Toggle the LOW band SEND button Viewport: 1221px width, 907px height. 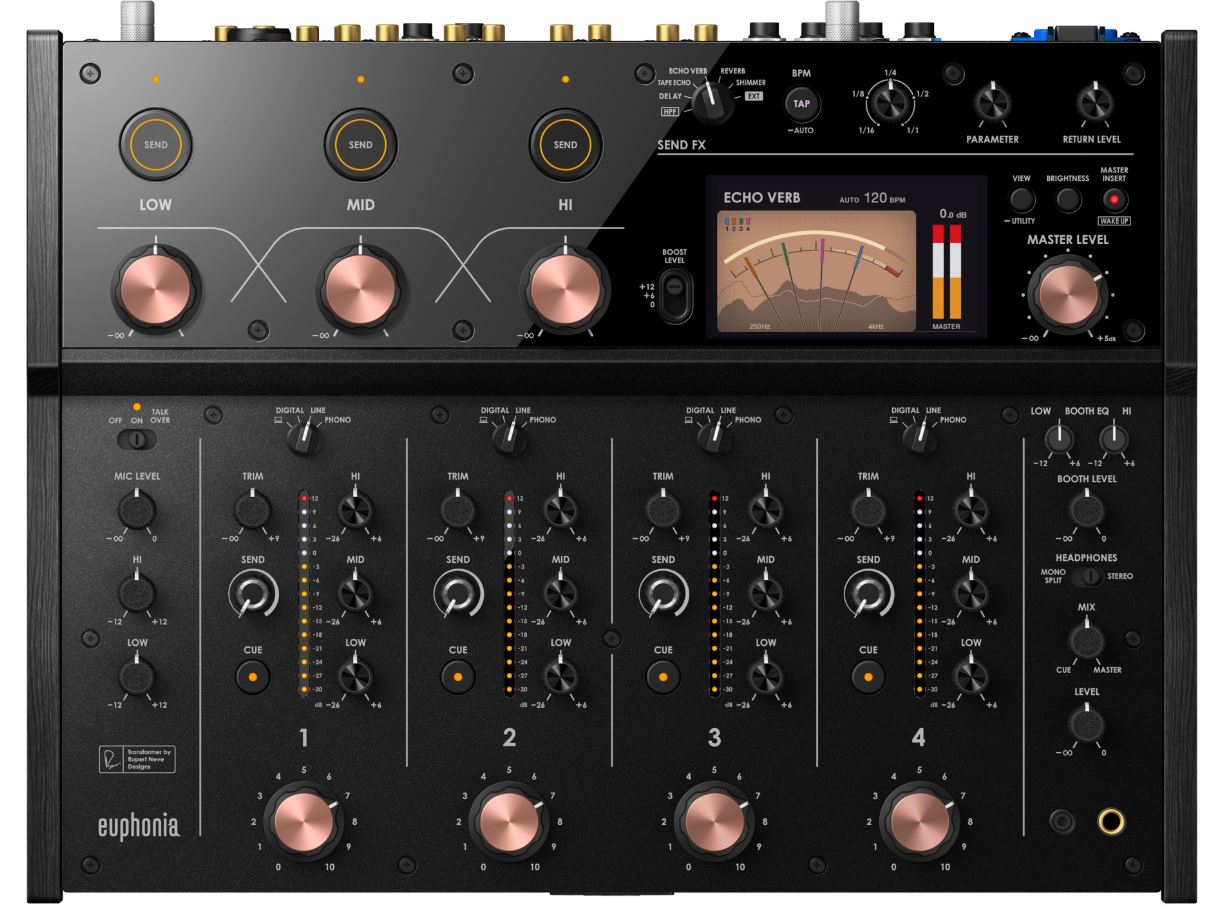(154, 145)
